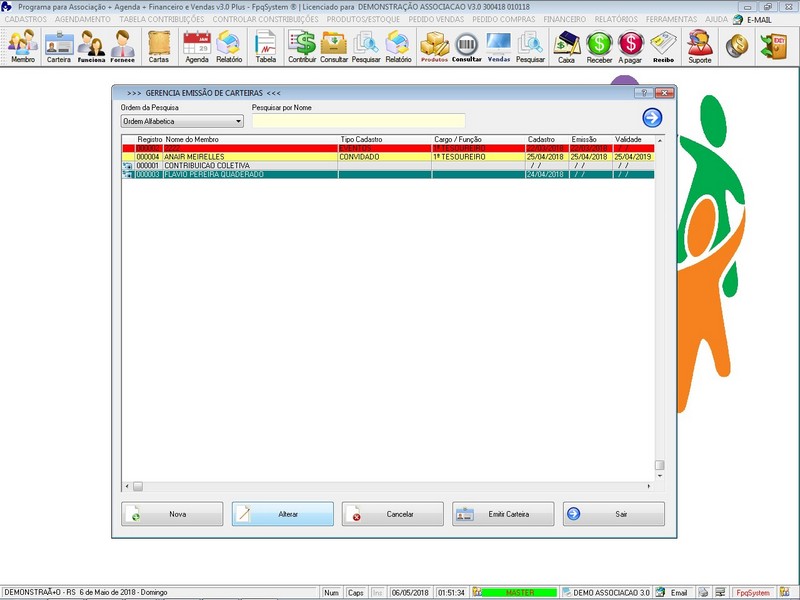The width and height of the screenshot is (800, 600).
Task: Open the FERRAMENTAS menu
Action: pos(671,19)
